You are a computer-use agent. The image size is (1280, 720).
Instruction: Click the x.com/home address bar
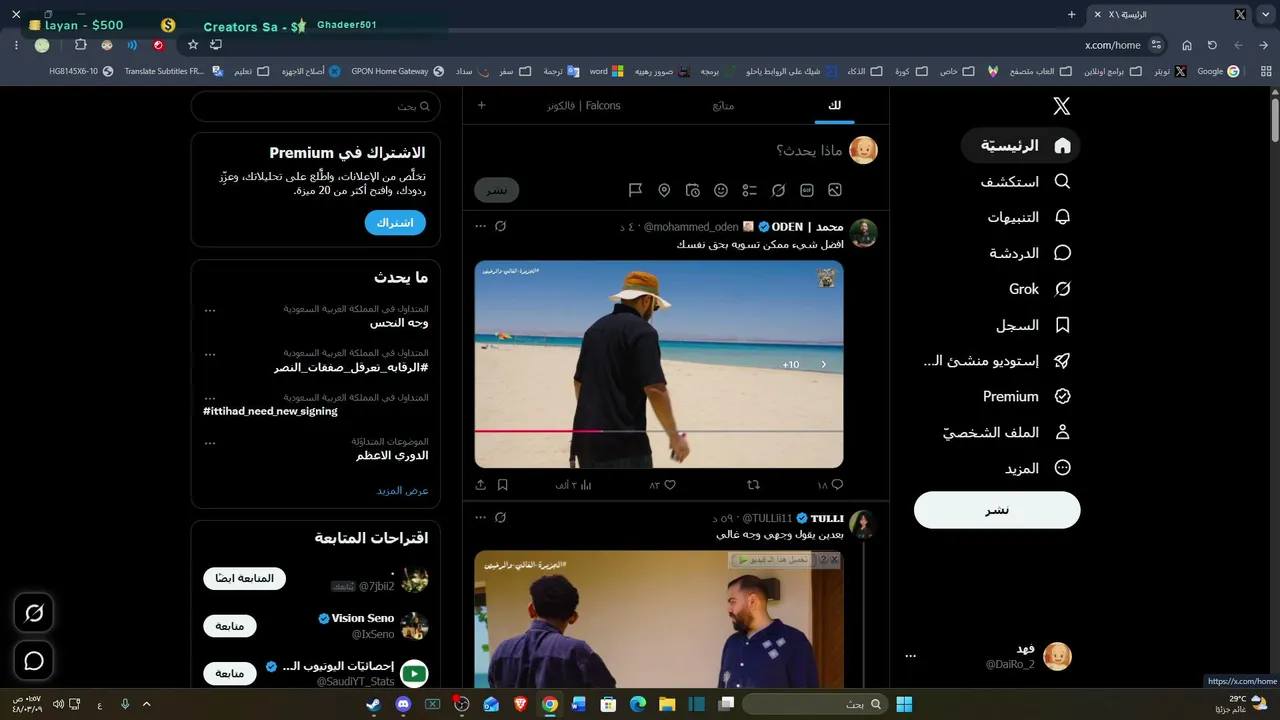click(x=1113, y=45)
